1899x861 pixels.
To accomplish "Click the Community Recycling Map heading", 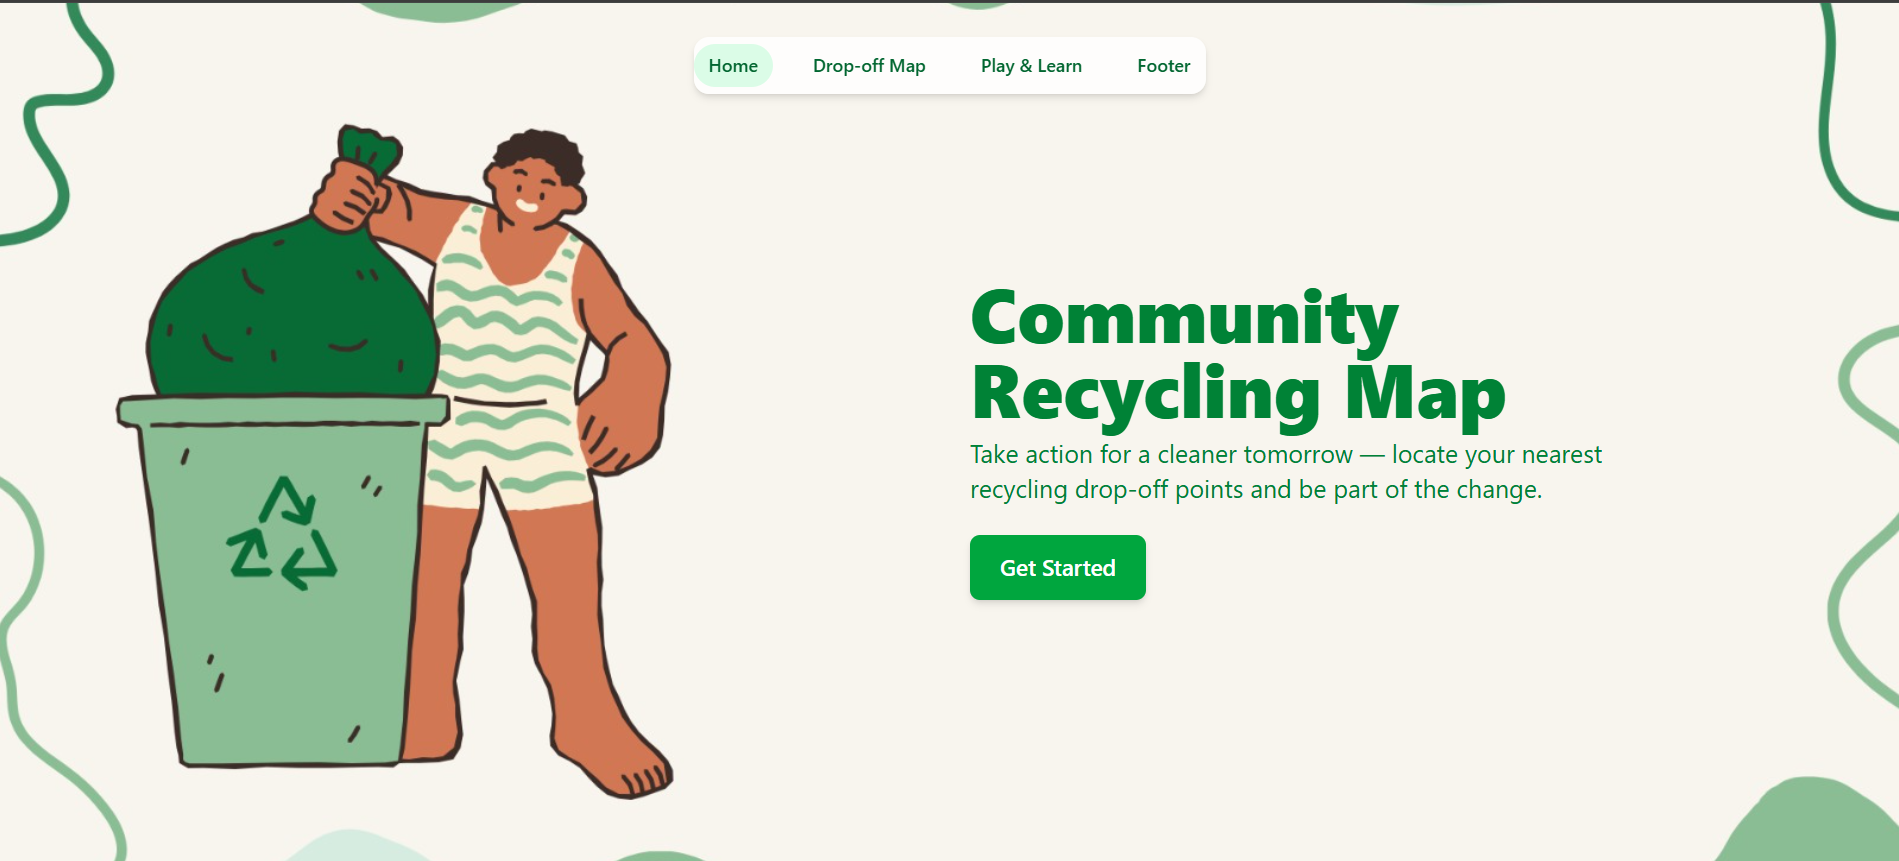I will point(1238,357).
